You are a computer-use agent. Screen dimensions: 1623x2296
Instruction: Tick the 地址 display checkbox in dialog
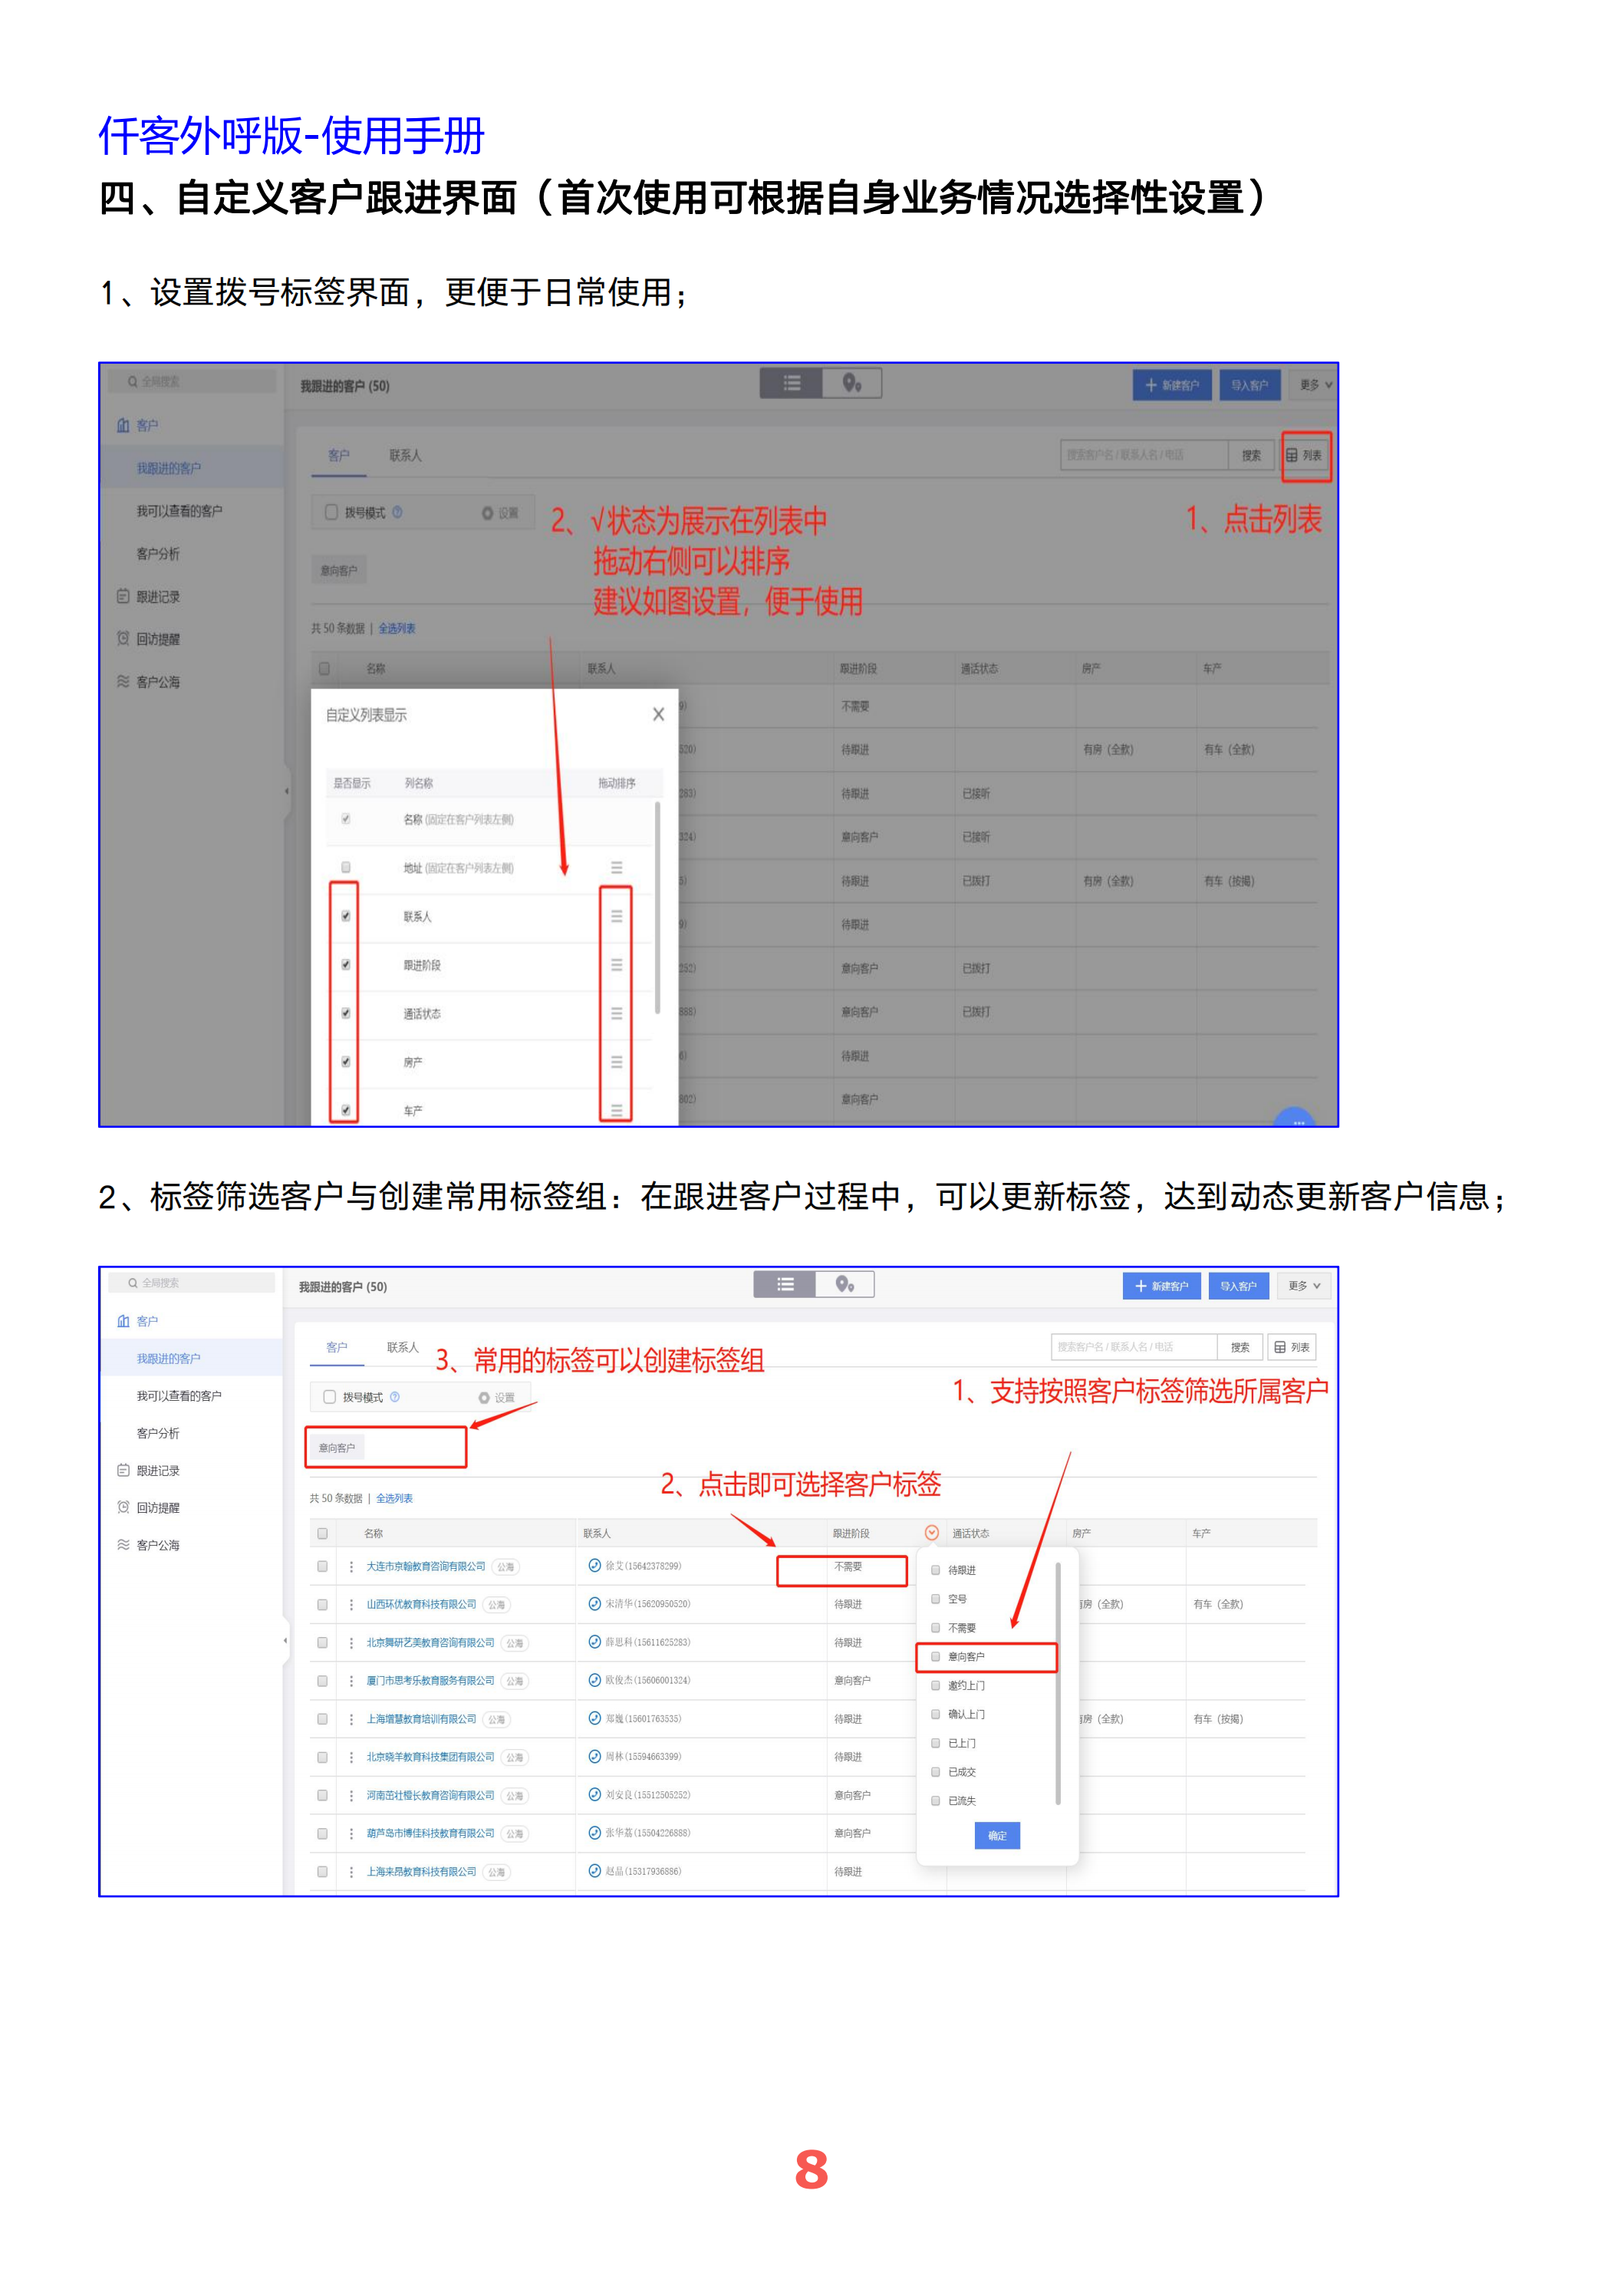click(346, 867)
